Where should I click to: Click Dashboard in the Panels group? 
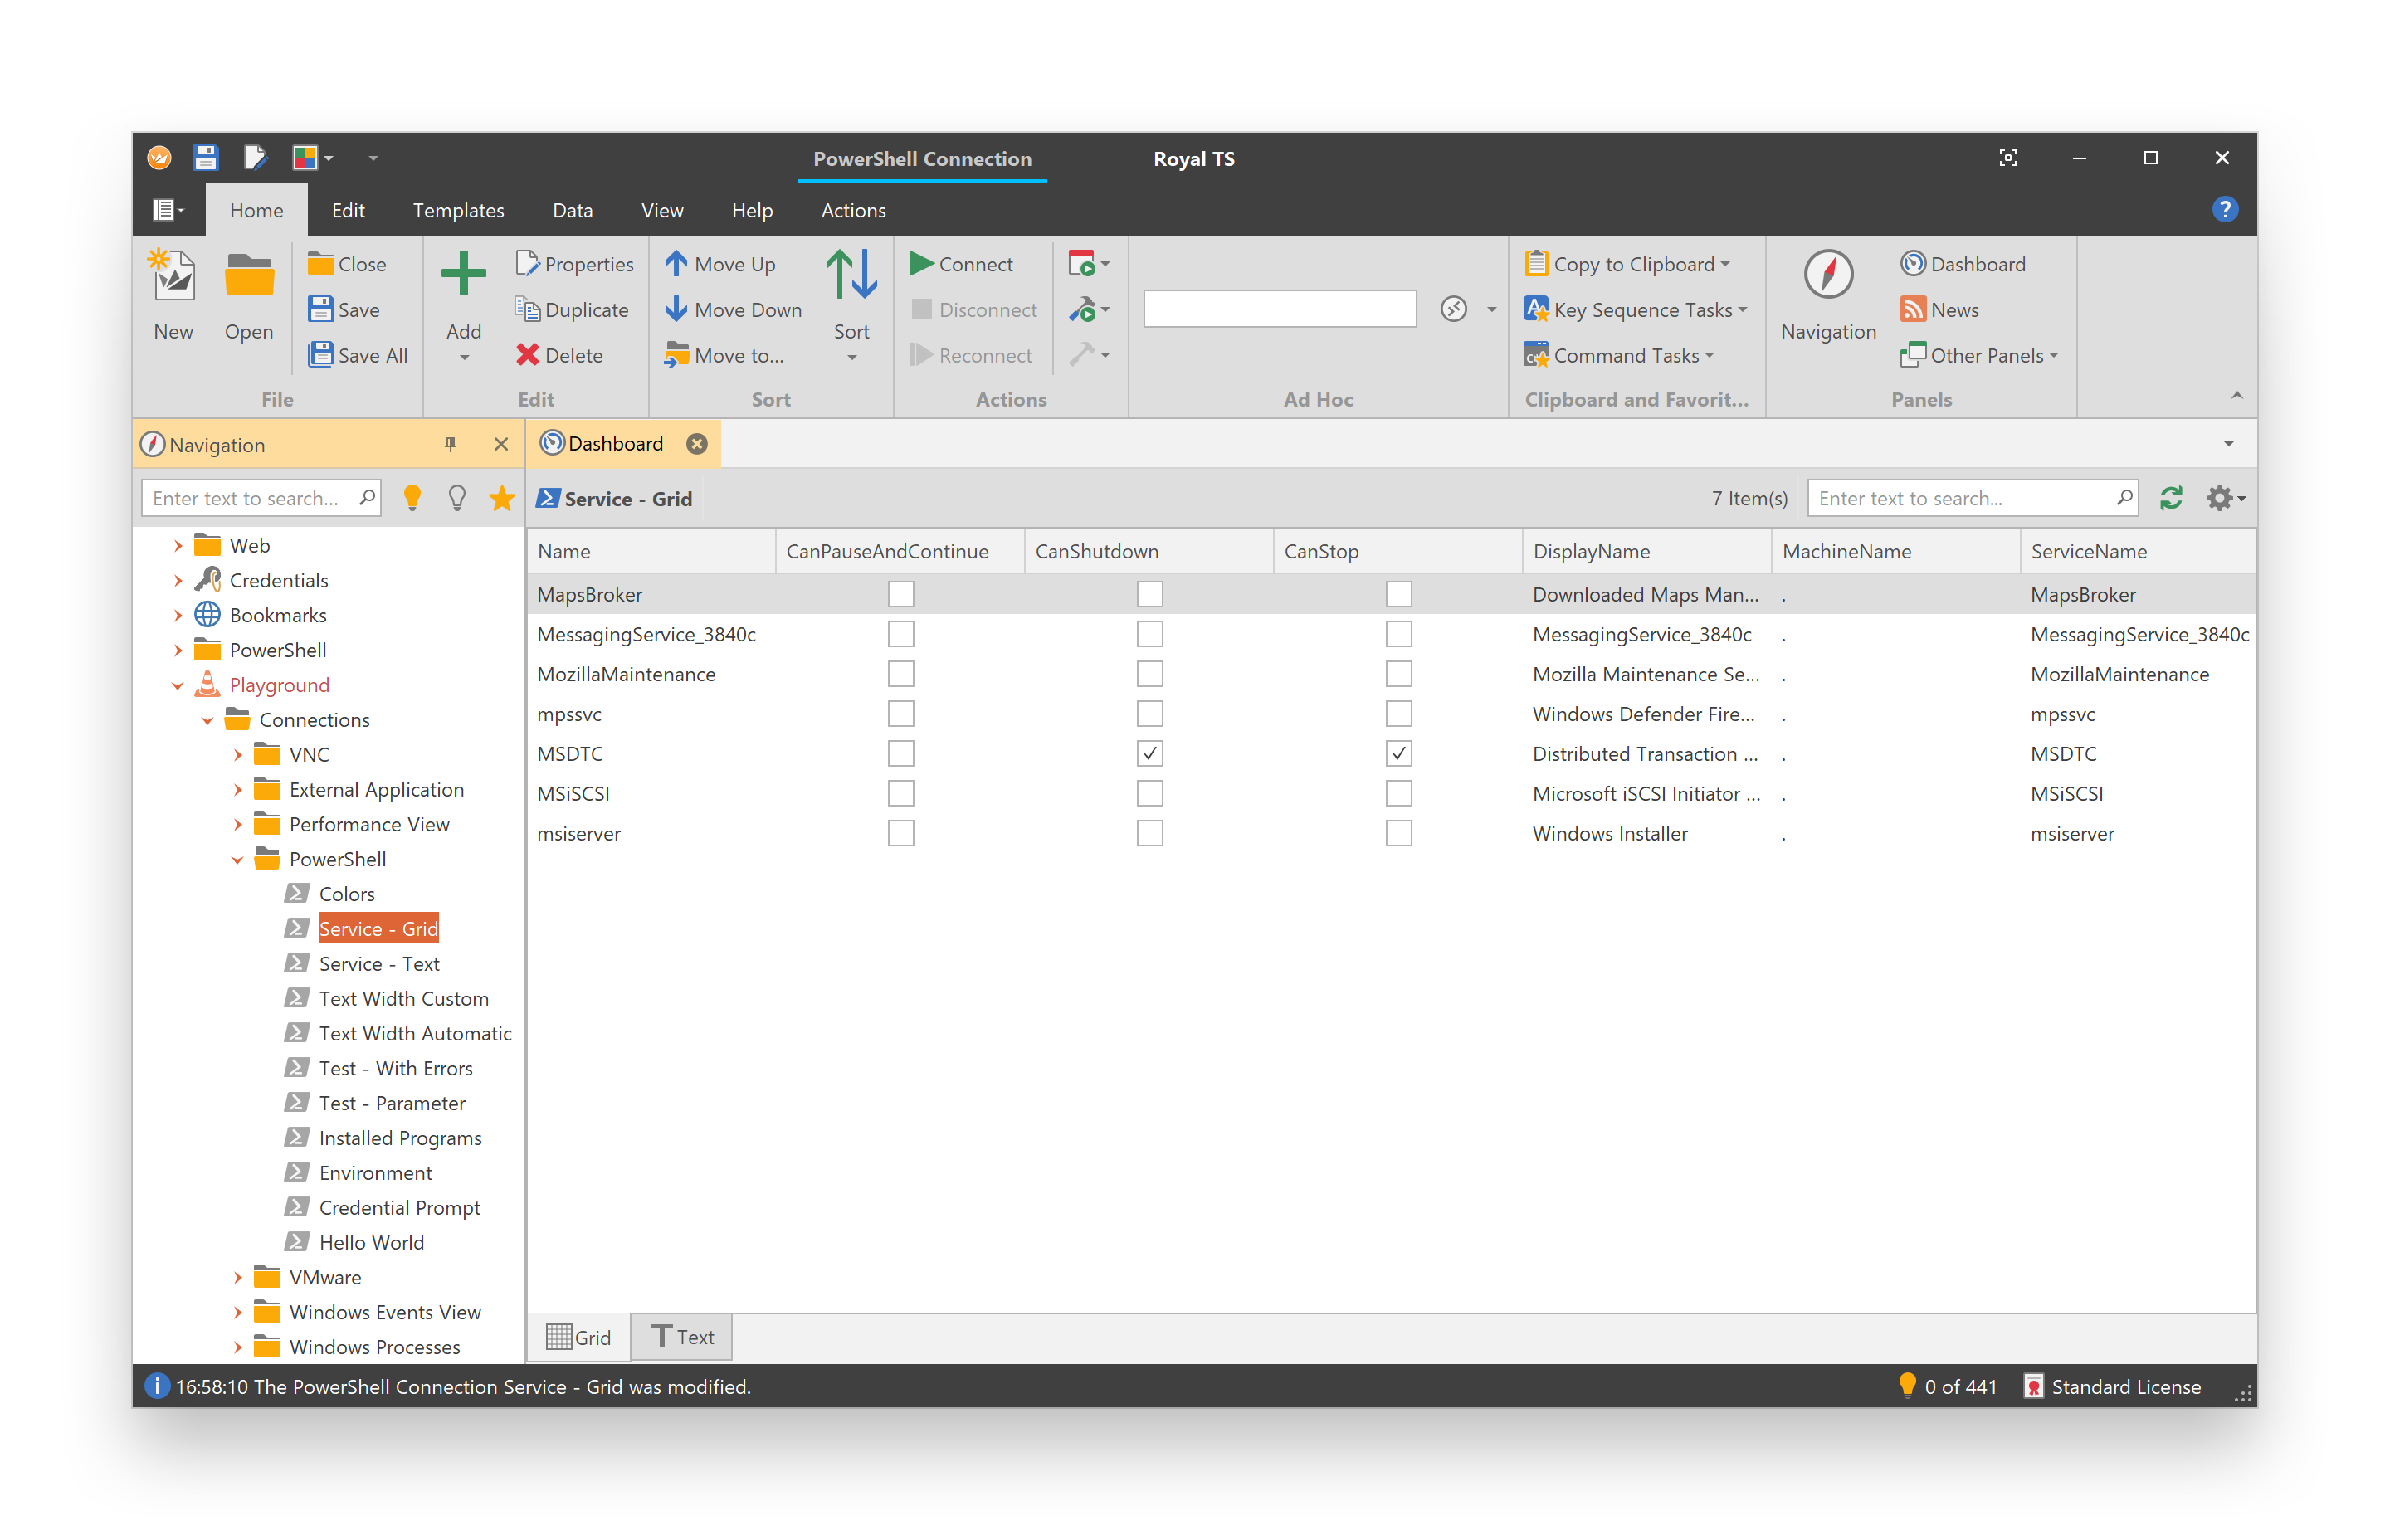1962,264
